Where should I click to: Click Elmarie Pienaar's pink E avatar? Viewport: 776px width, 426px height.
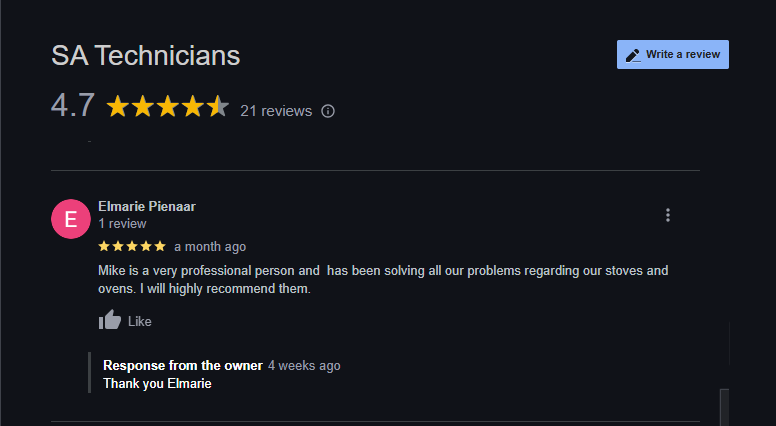tap(70, 219)
